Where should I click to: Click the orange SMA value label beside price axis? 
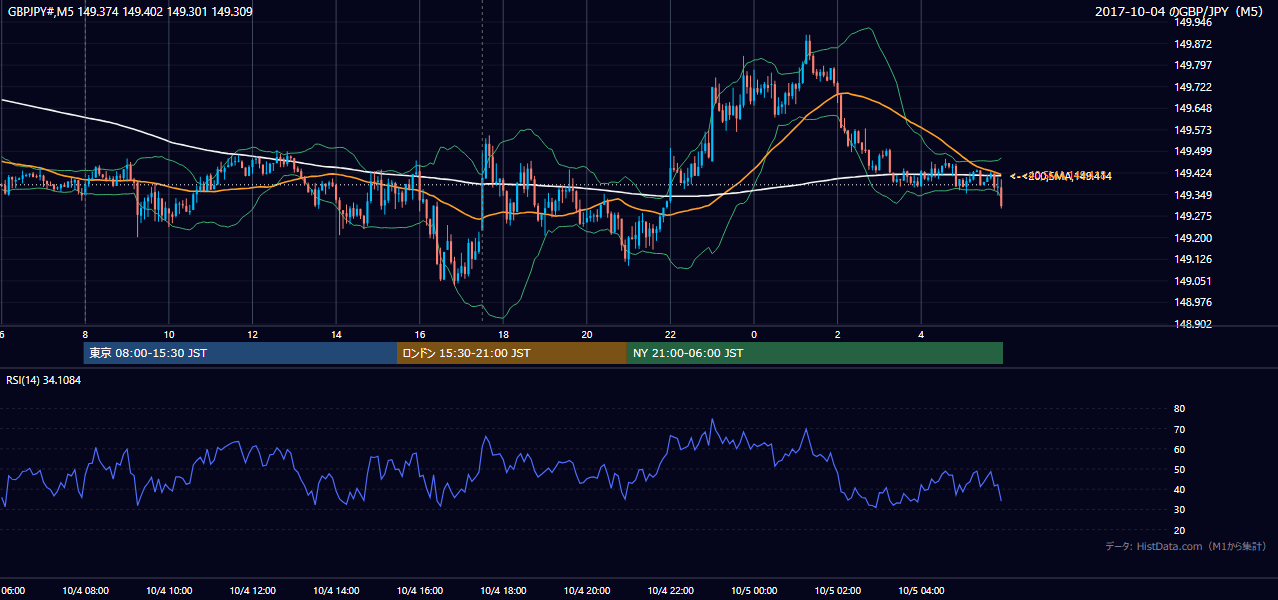coord(1062,176)
